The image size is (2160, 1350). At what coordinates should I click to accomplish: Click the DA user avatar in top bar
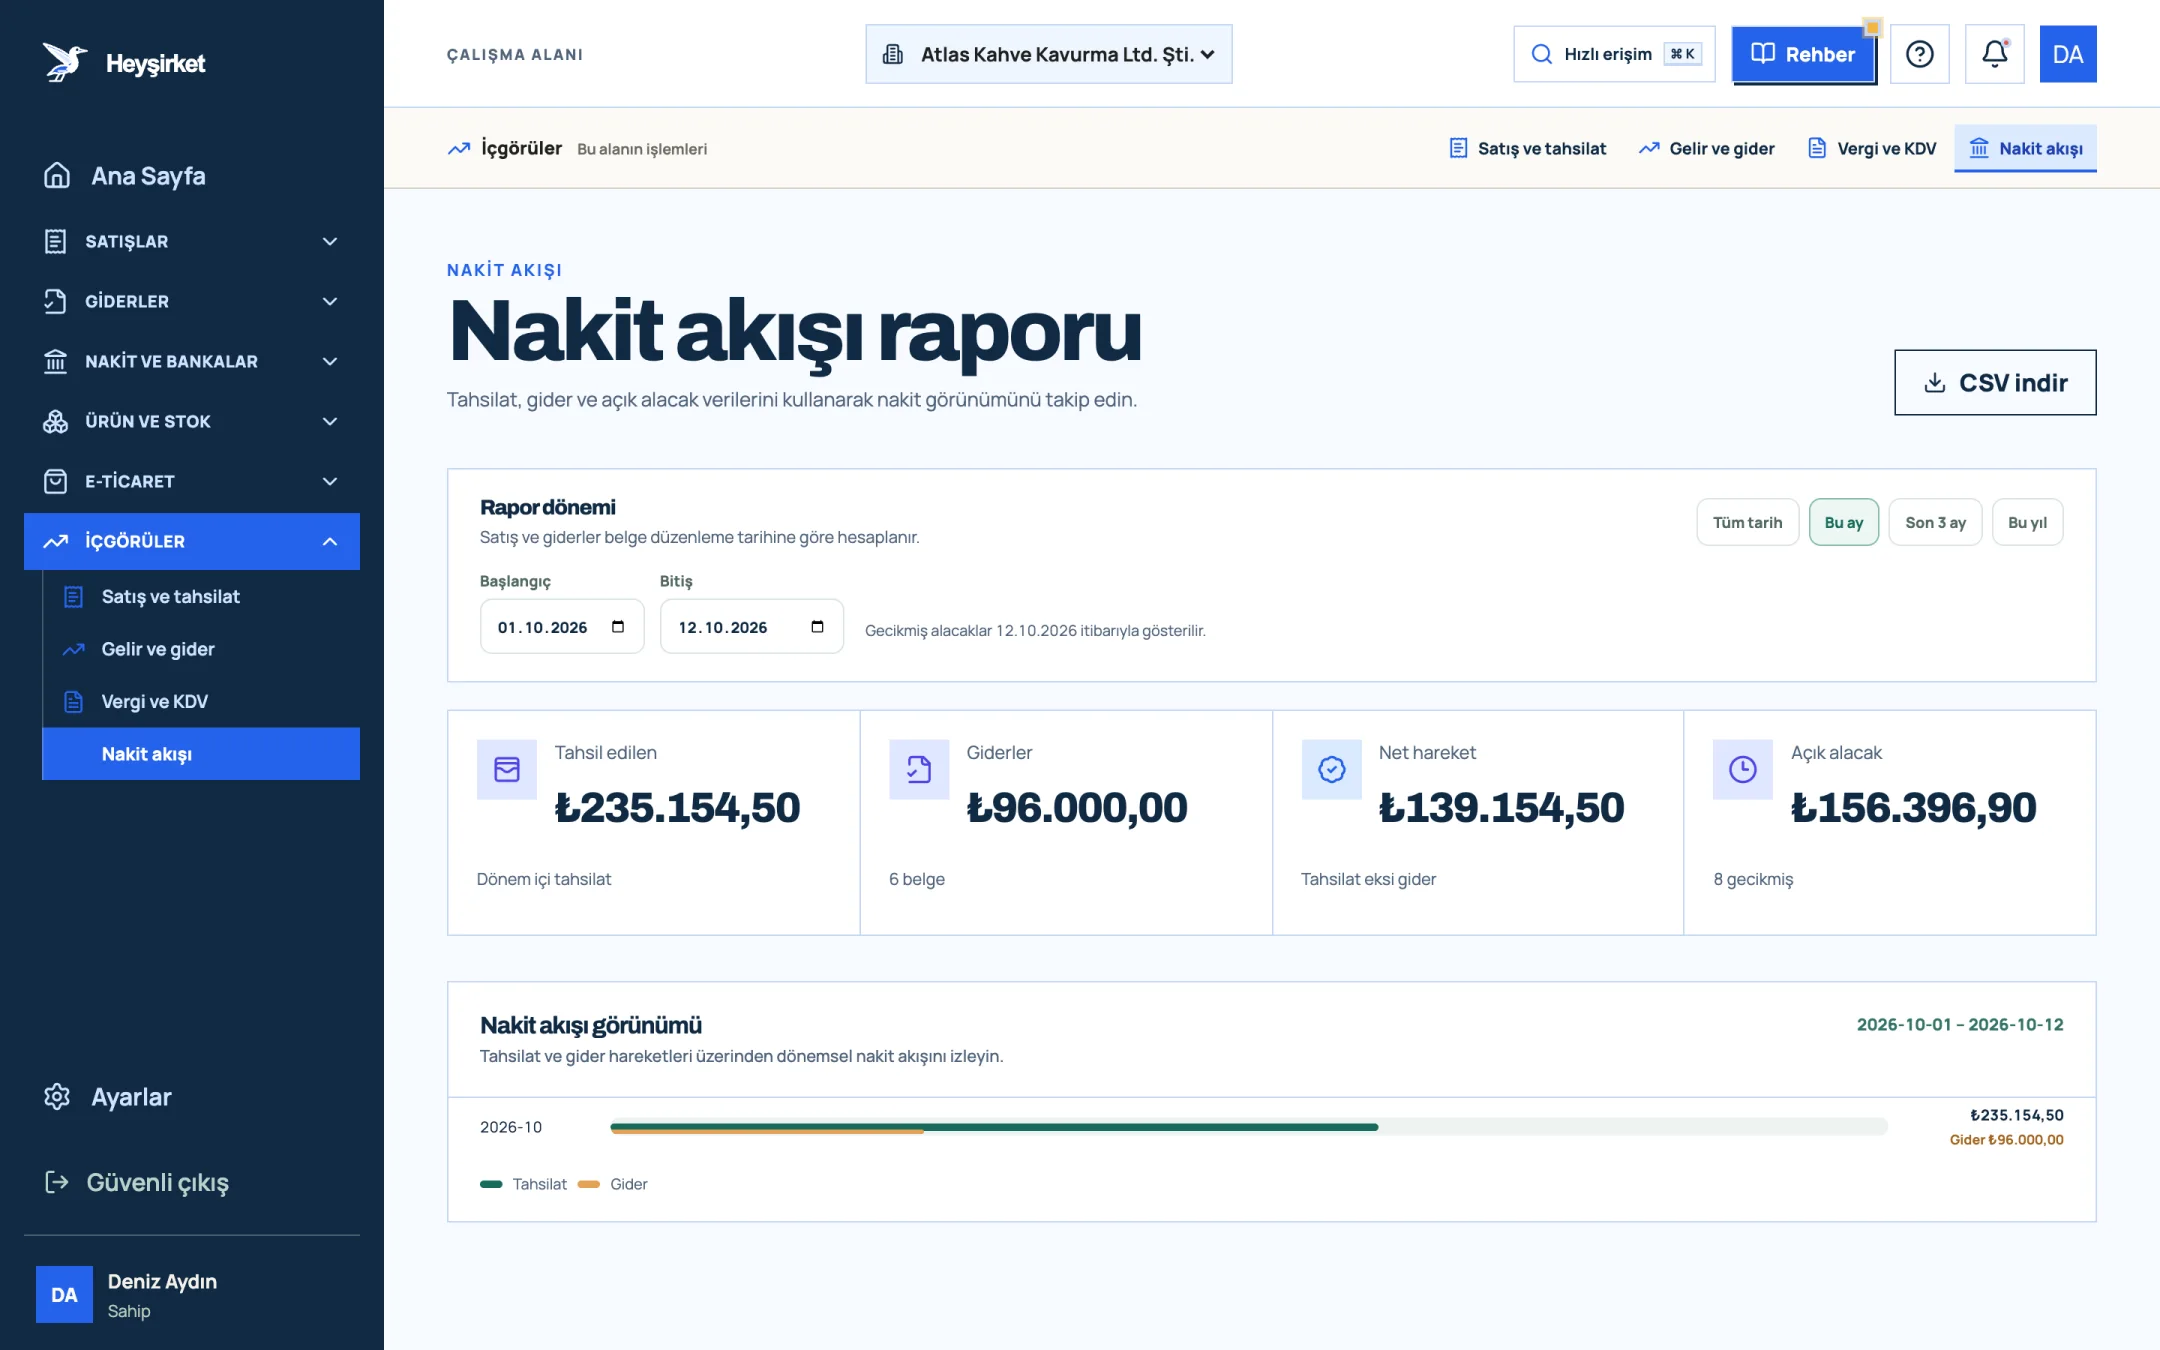tap(2068, 54)
